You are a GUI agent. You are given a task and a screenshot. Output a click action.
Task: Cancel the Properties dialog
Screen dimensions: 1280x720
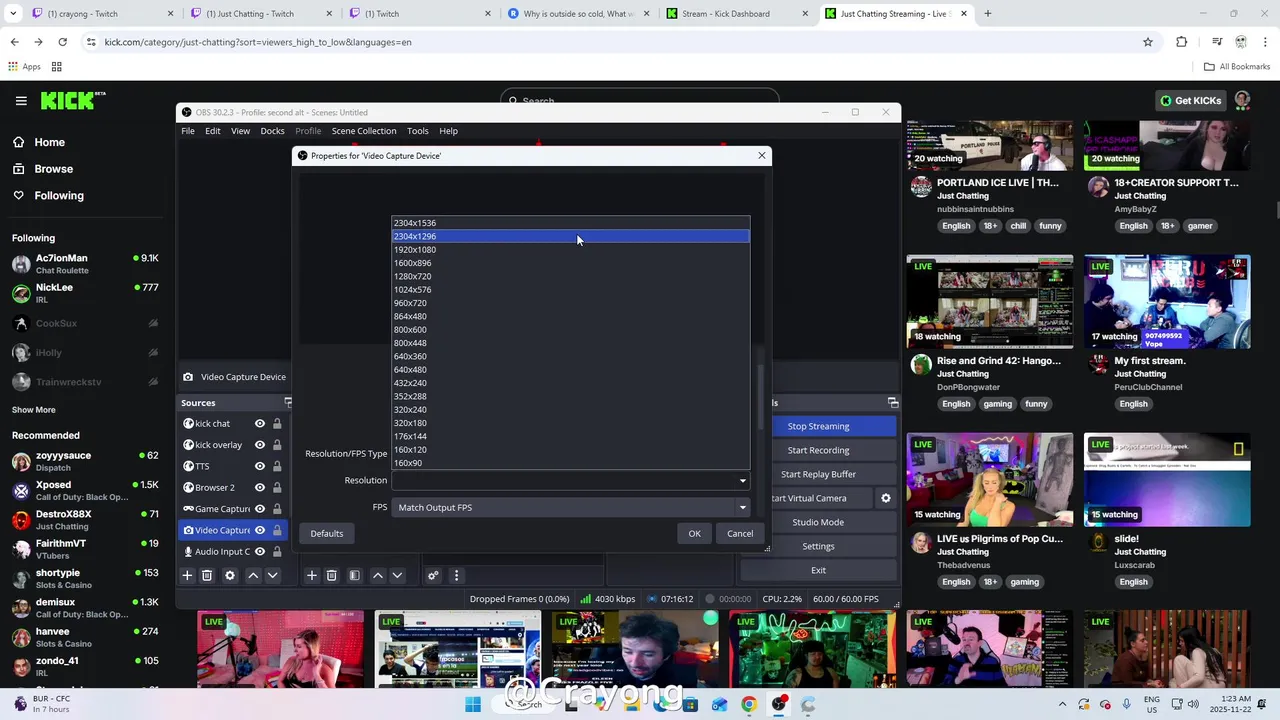click(x=740, y=533)
